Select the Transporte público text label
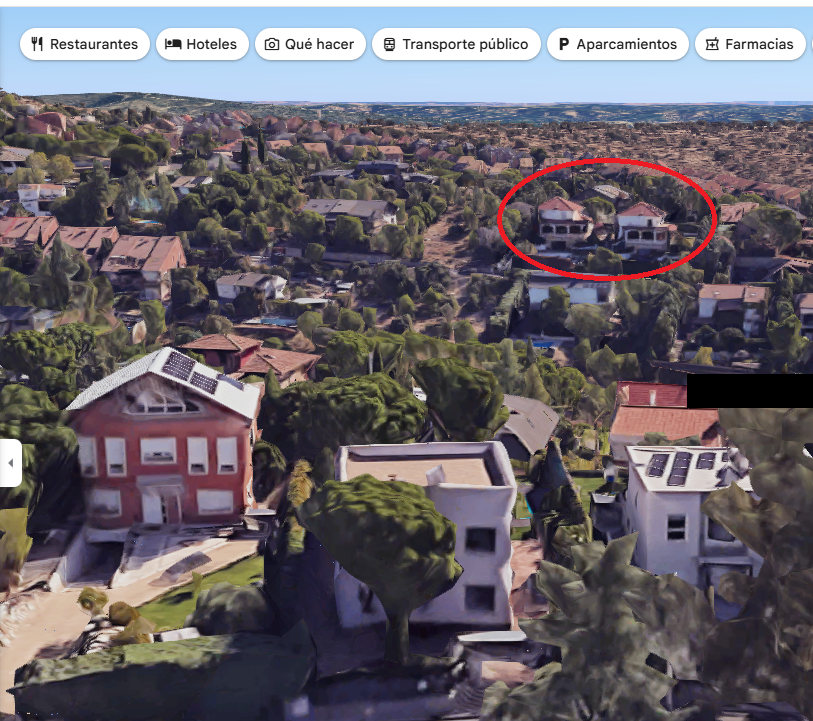 tap(465, 44)
